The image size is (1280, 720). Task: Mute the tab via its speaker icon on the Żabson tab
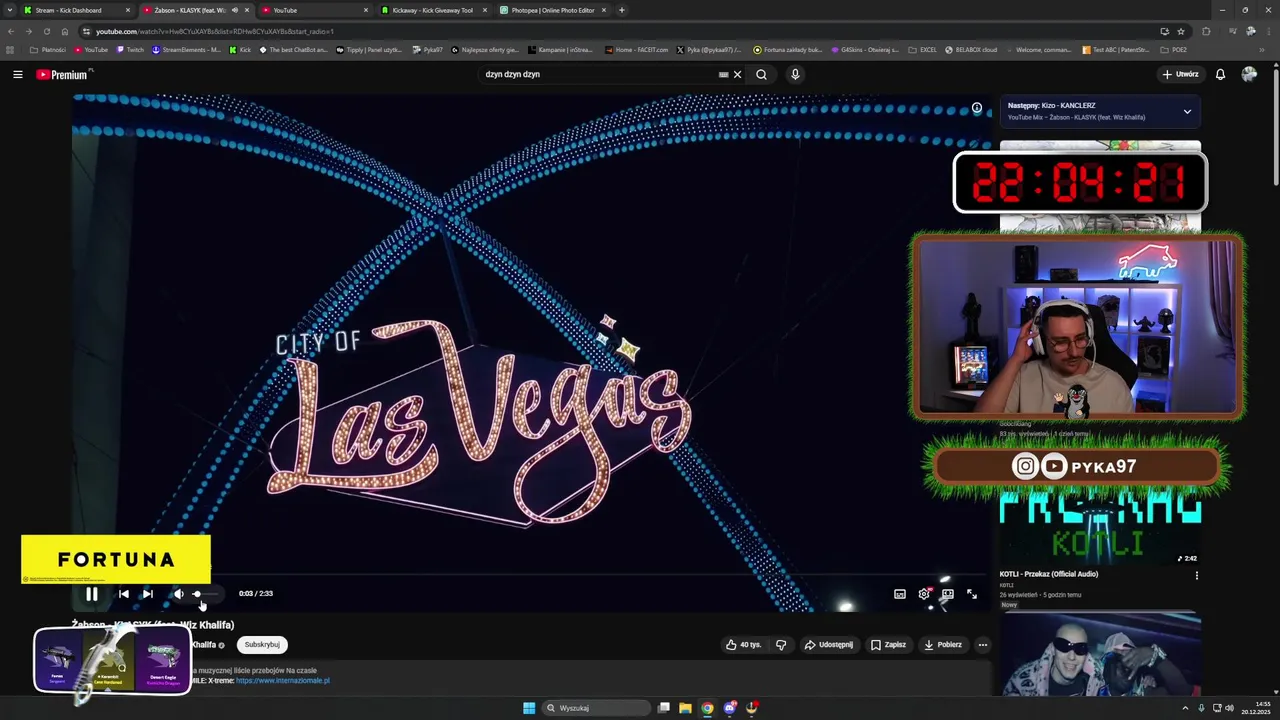235,10
